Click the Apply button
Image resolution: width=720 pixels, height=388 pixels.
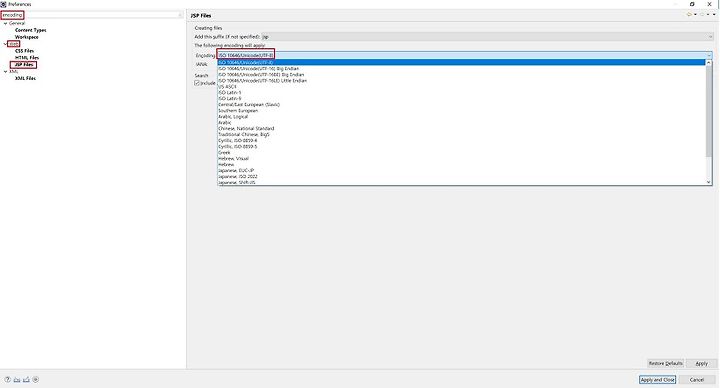pos(701,363)
